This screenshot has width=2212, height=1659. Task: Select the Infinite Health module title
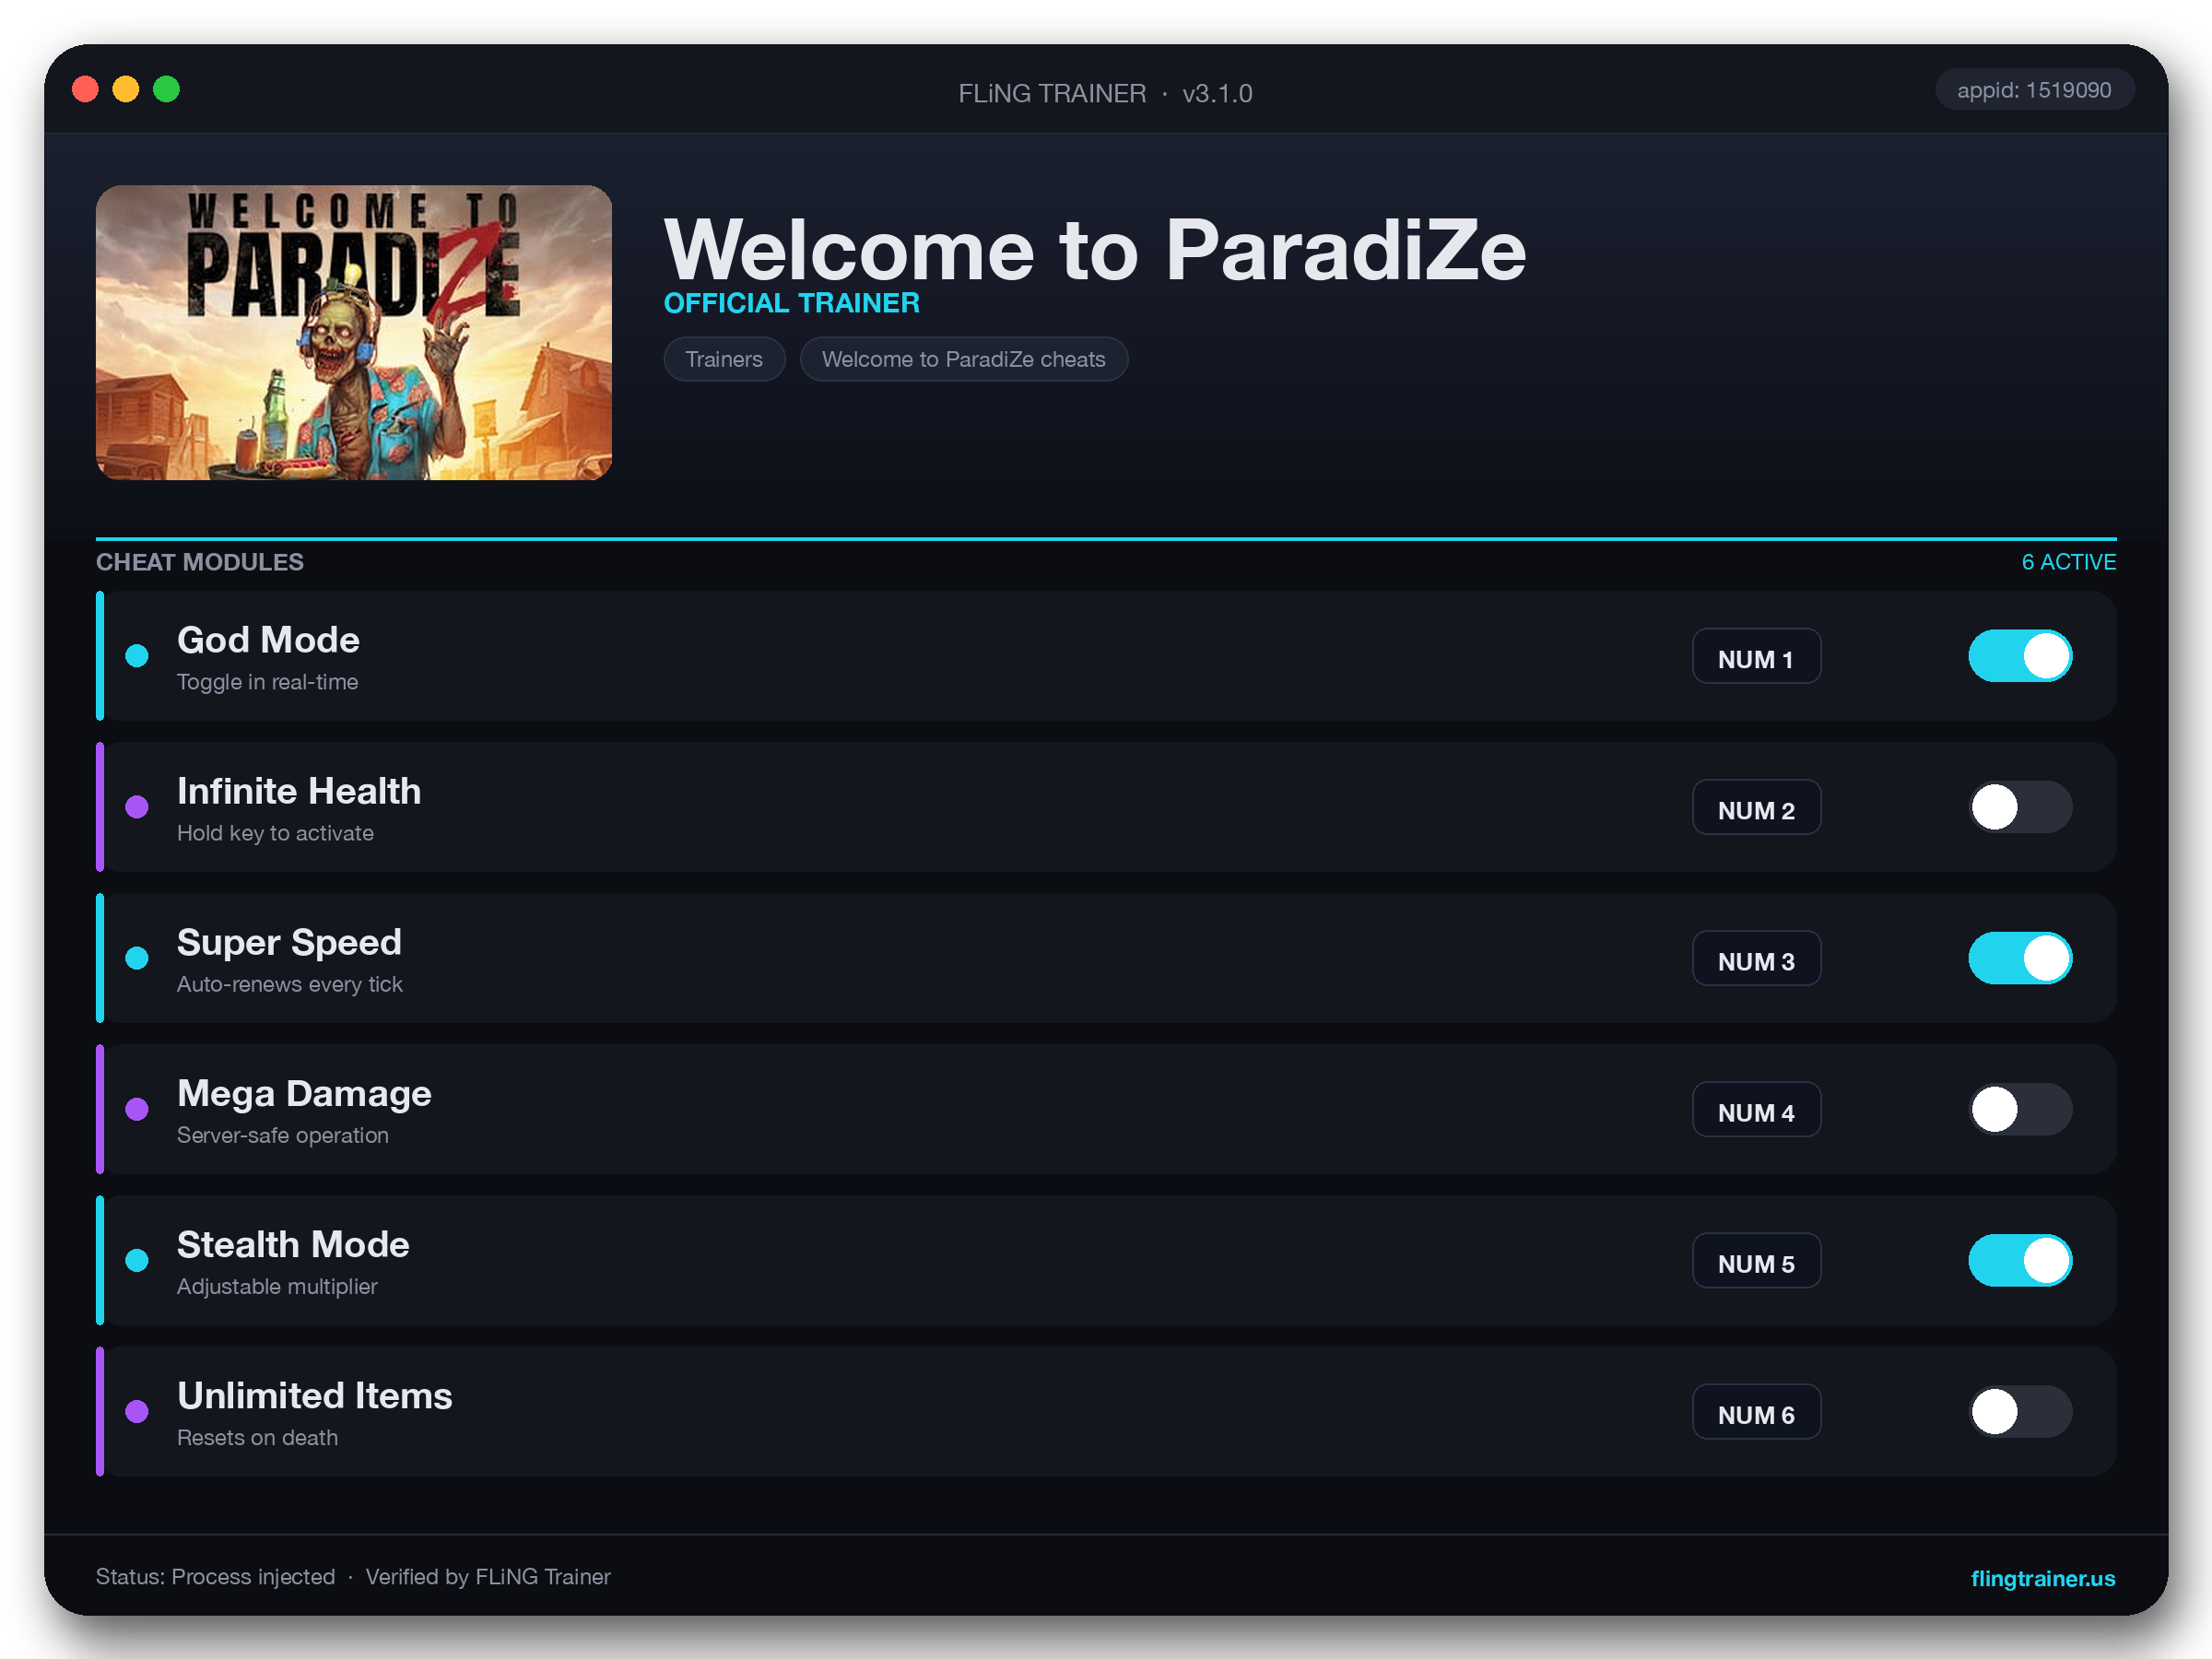[299, 791]
